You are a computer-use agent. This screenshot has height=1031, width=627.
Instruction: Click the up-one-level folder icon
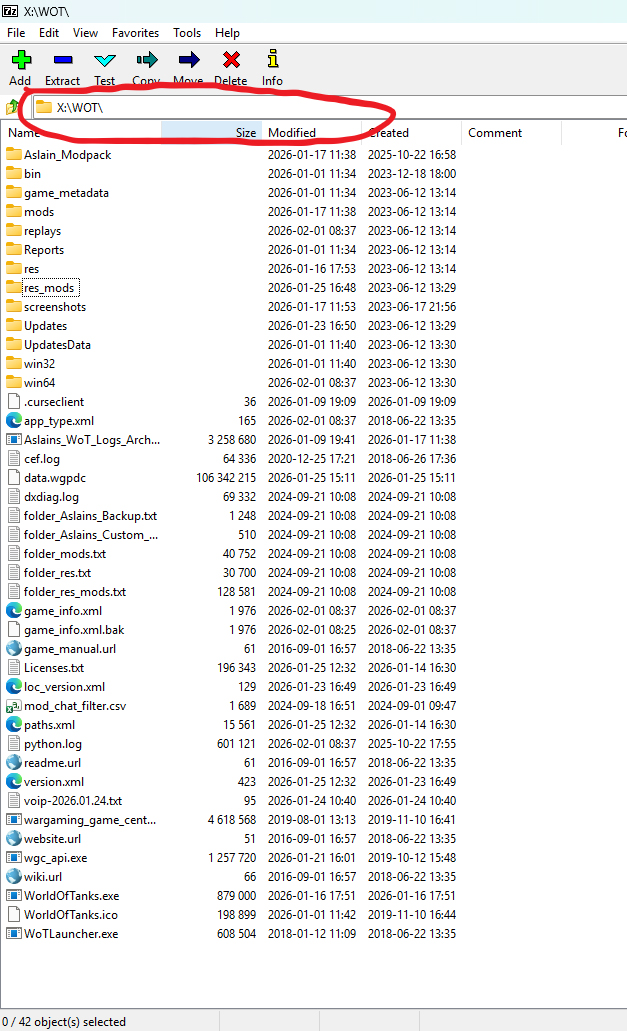(13, 107)
